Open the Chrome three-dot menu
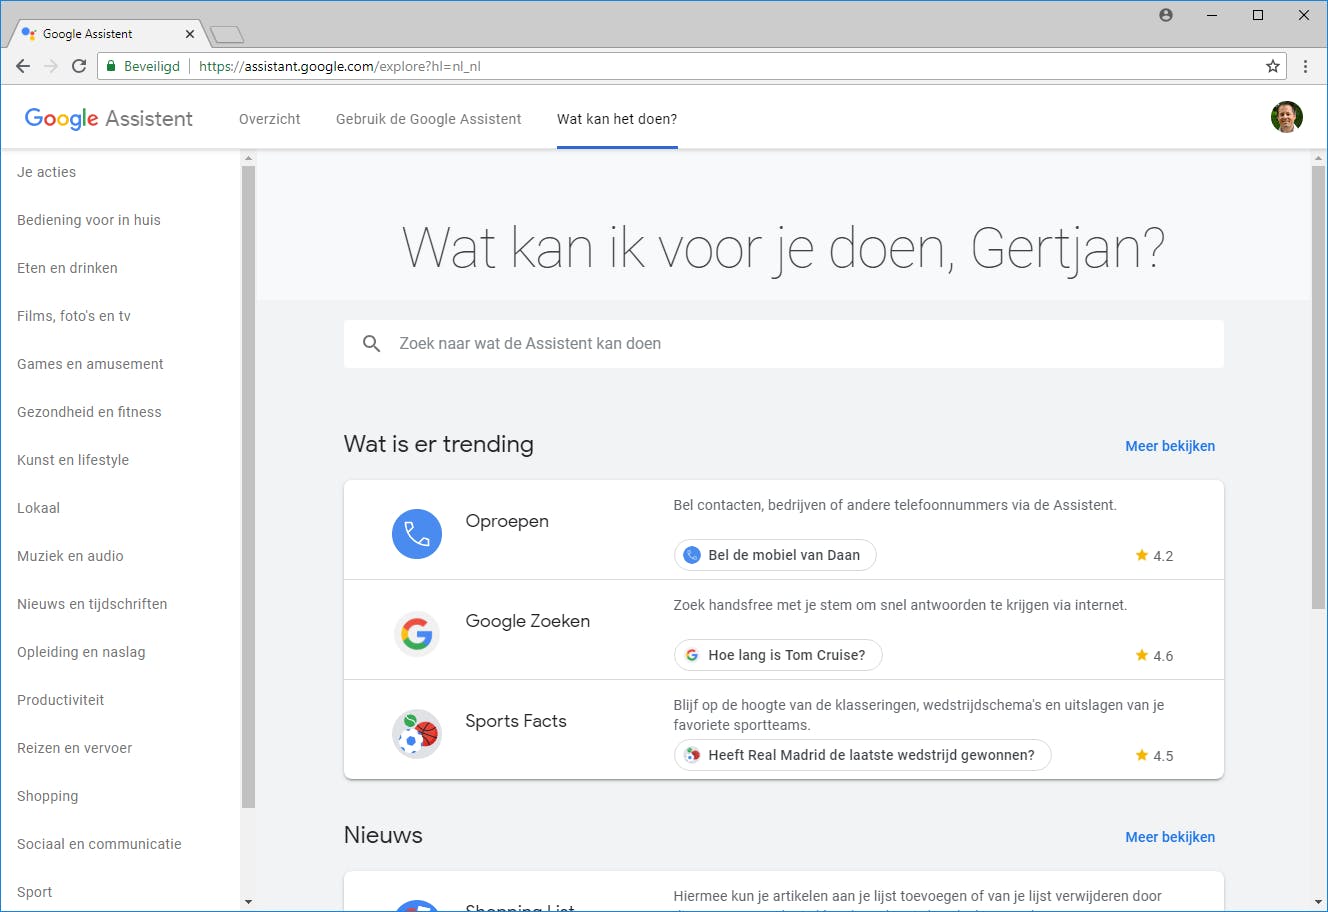 (1306, 66)
